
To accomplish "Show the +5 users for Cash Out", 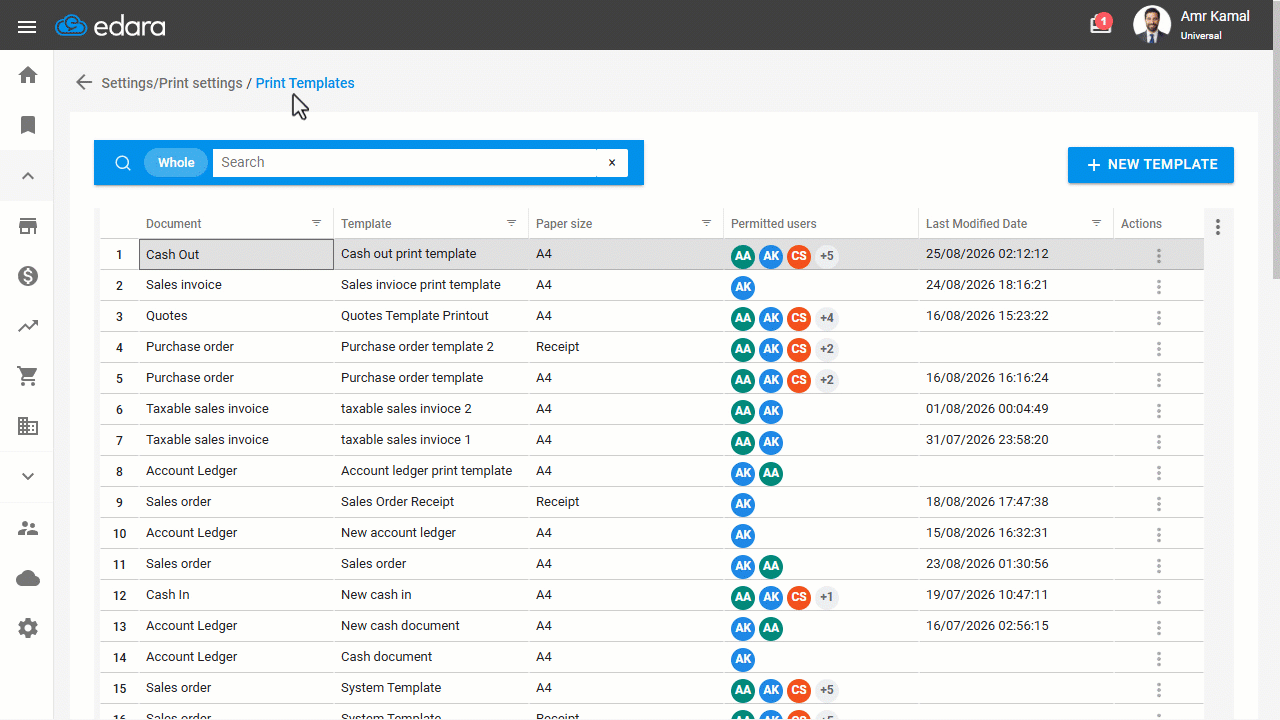I will 827,256.
